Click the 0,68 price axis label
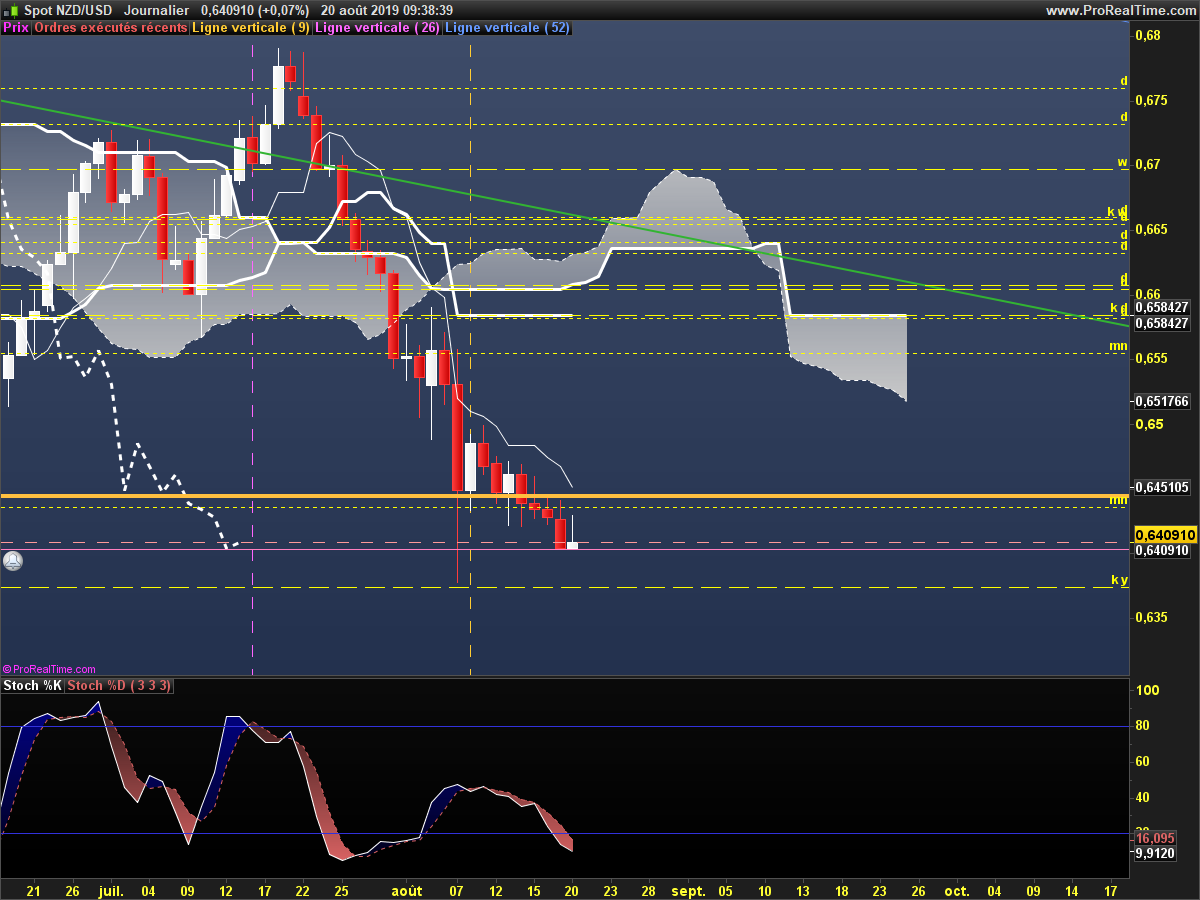This screenshot has height=900, width=1200. click(1147, 36)
